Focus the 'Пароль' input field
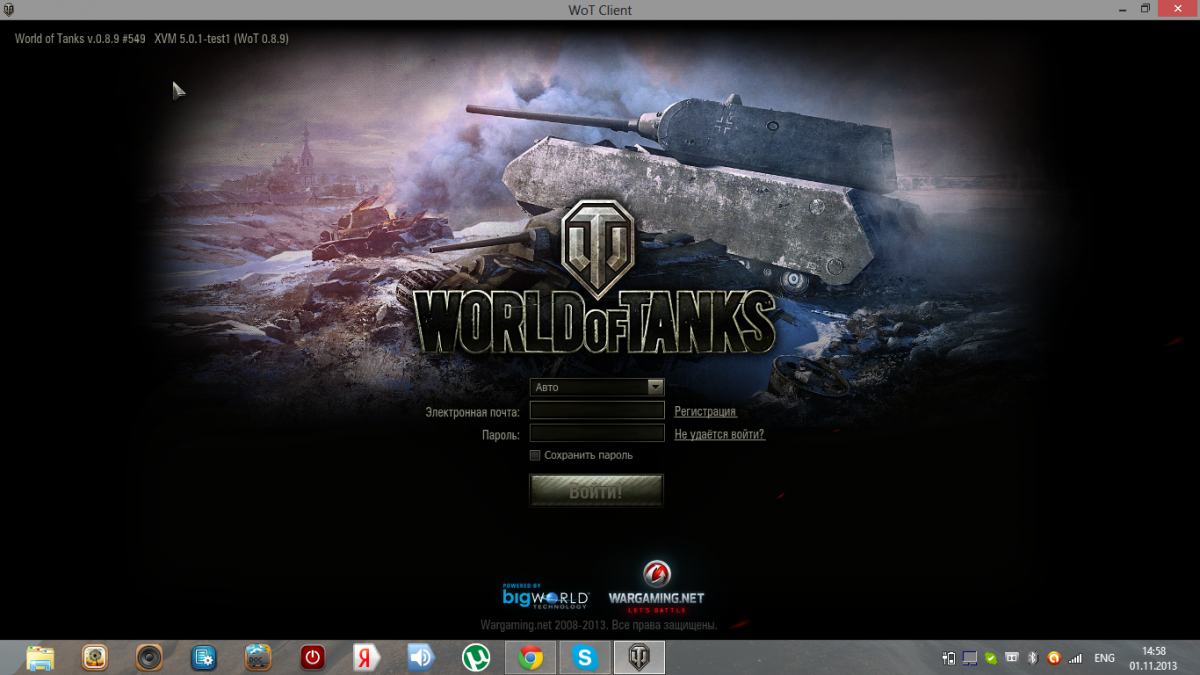The height and width of the screenshot is (675, 1200). click(x=597, y=433)
